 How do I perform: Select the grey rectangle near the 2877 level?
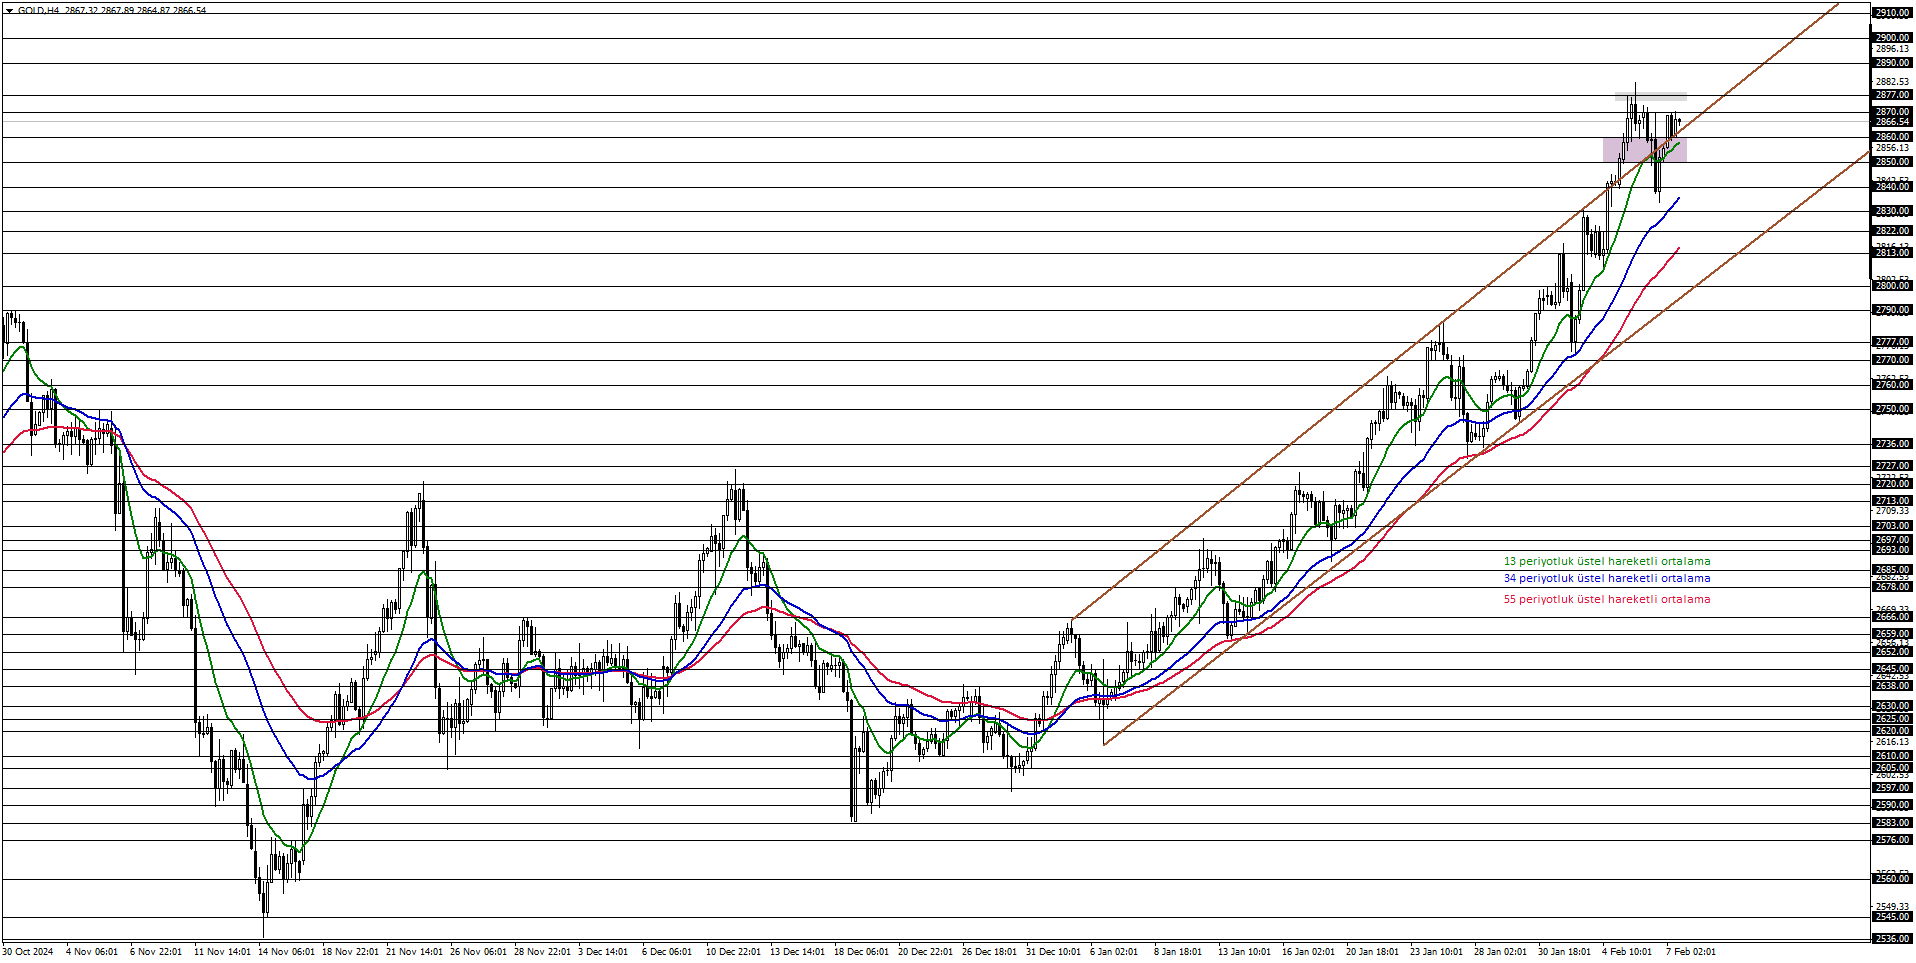point(1650,97)
